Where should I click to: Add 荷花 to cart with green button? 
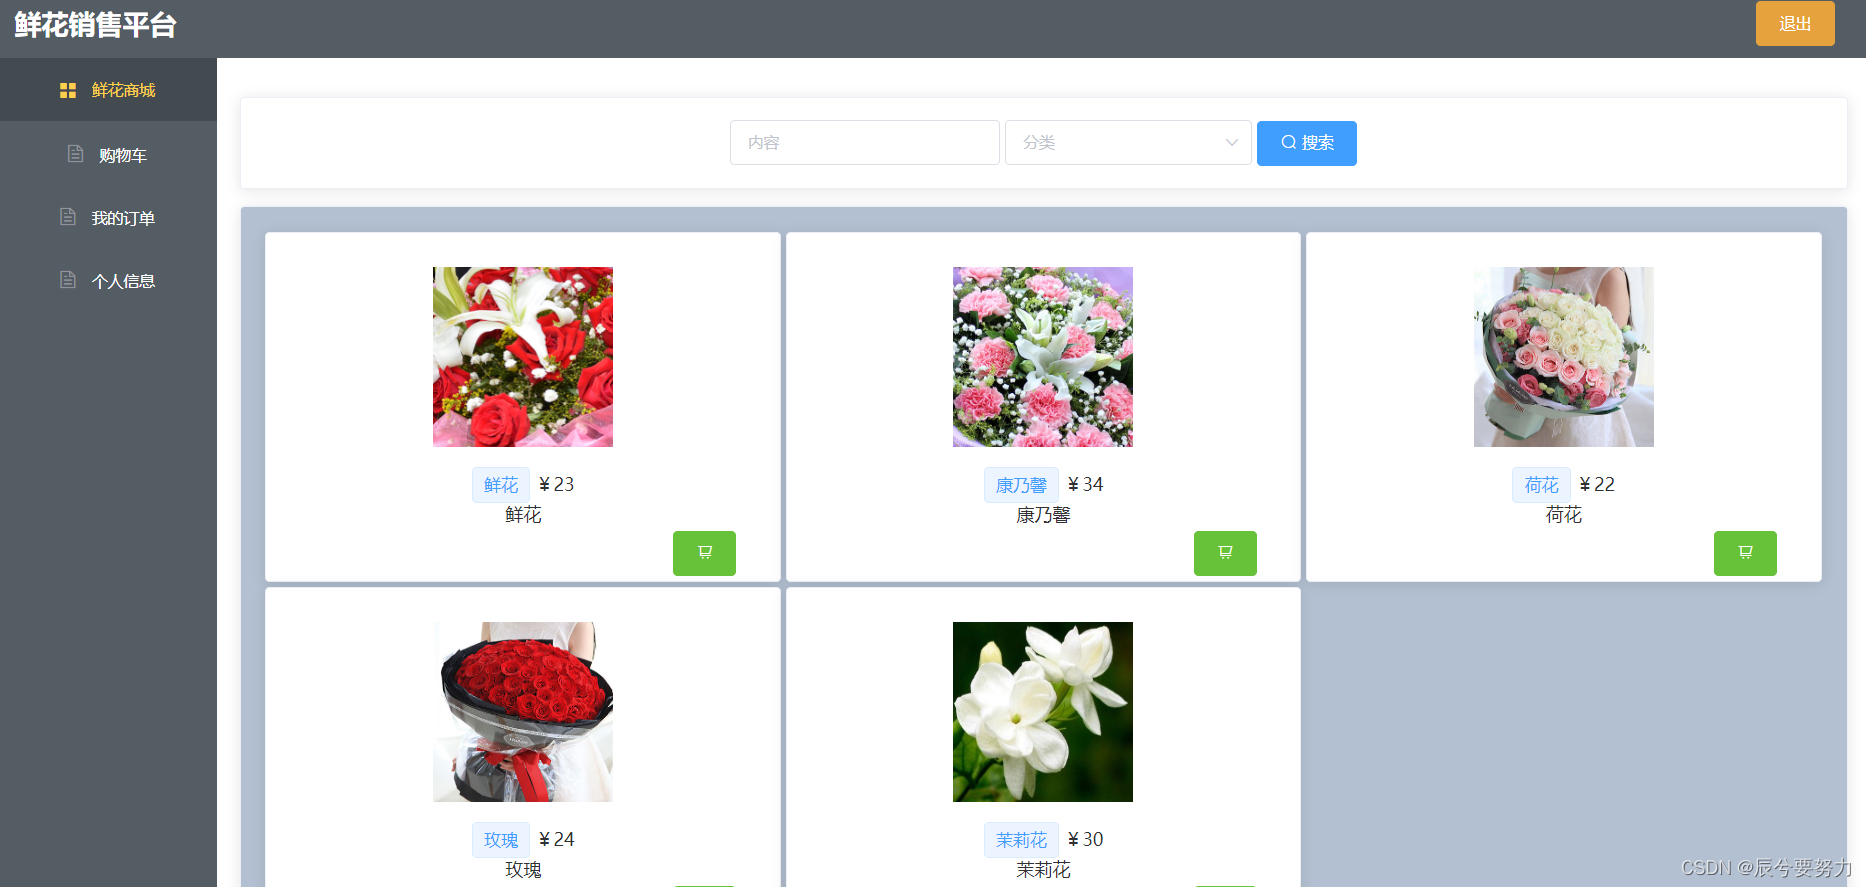click(1745, 553)
